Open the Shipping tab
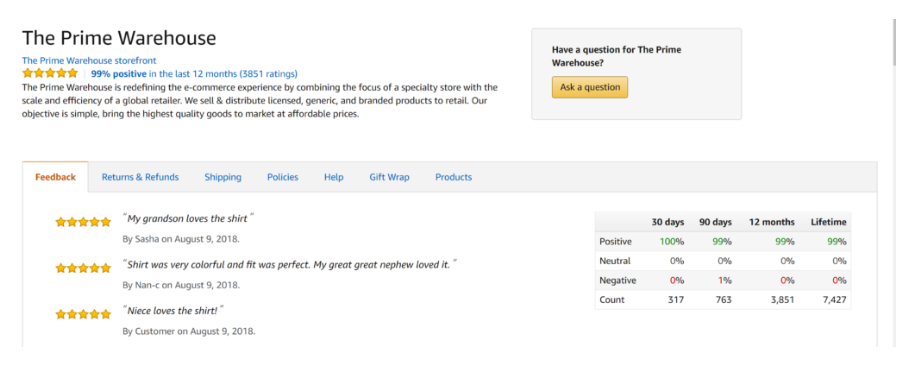The width and height of the screenshot is (905, 367). click(223, 177)
